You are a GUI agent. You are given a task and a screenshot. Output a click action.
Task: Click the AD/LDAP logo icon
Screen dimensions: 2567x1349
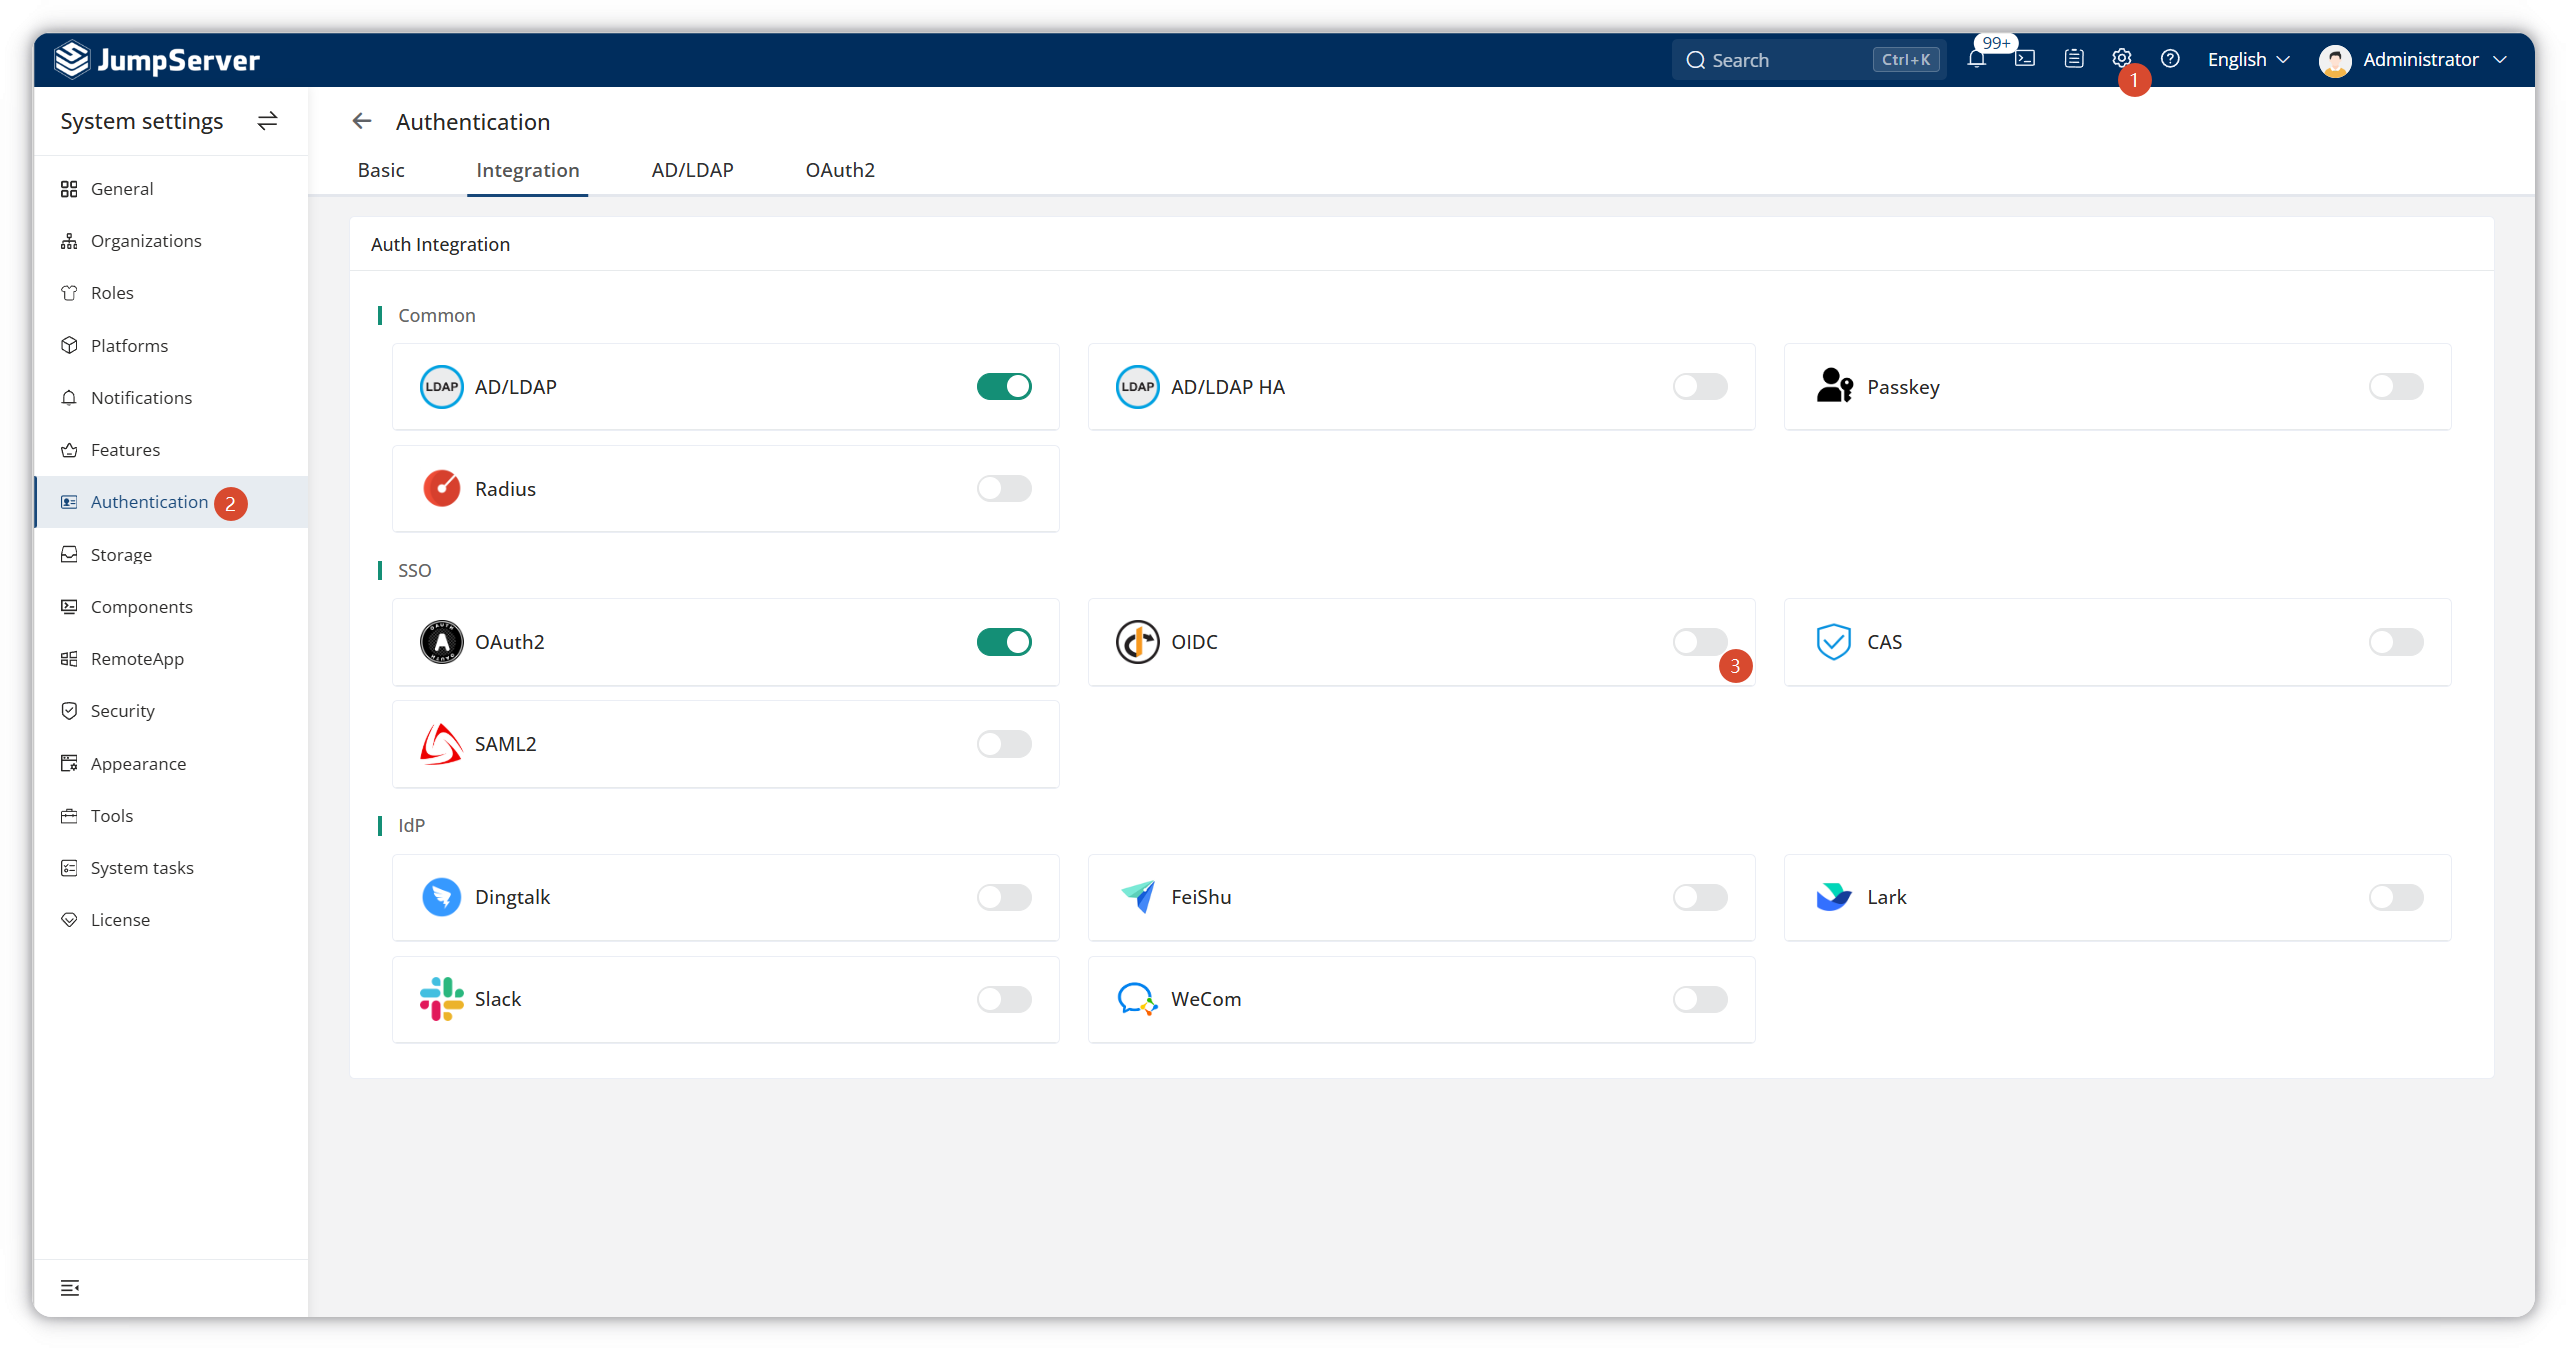click(441, 387)
